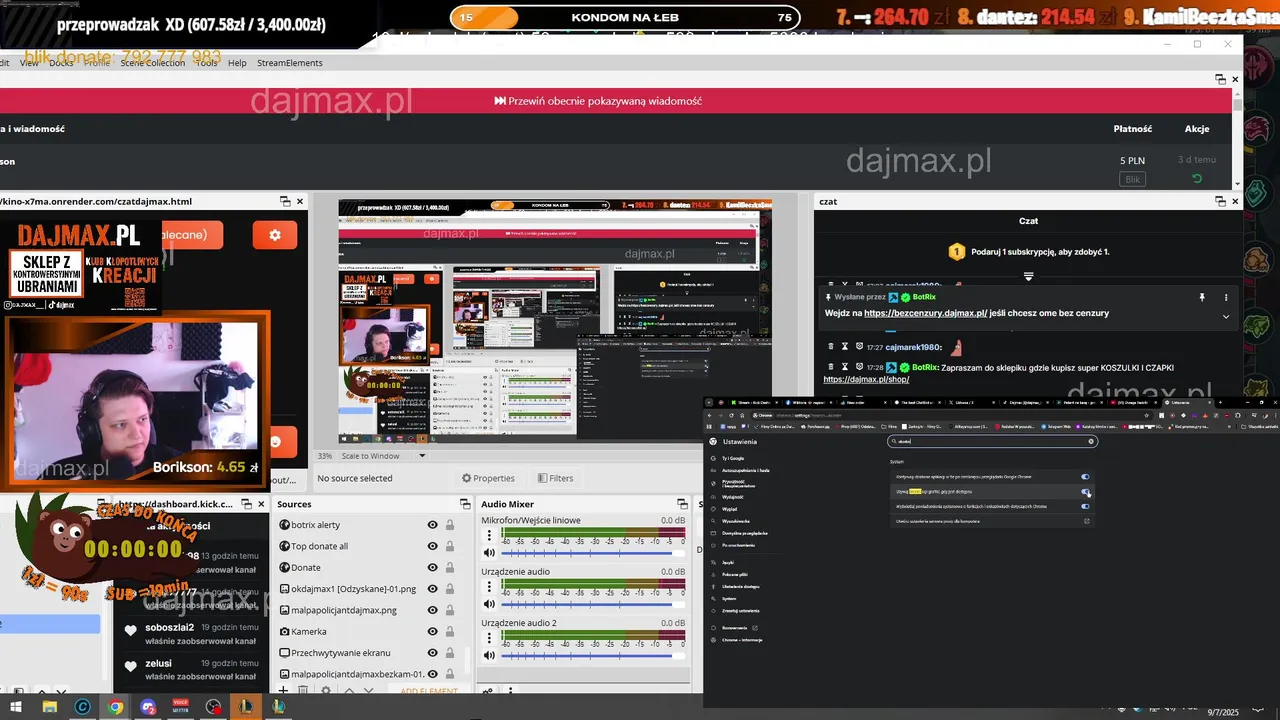
Task: Open Mikrofon/Wejście liniowe options kebab menu
Action: 489,536
